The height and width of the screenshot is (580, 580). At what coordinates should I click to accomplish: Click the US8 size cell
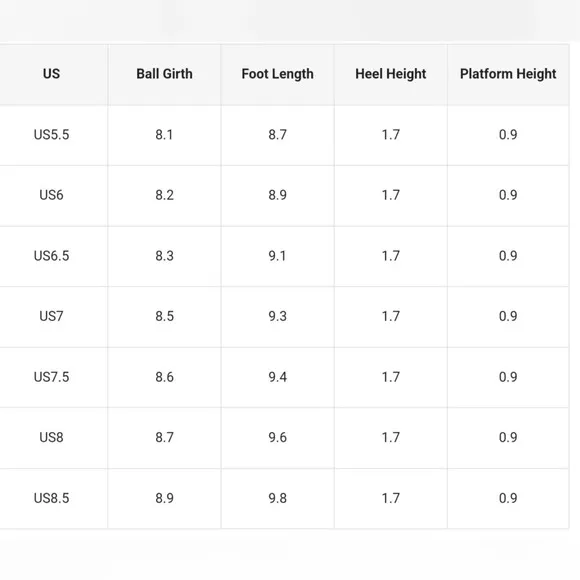tap(51, 437)
